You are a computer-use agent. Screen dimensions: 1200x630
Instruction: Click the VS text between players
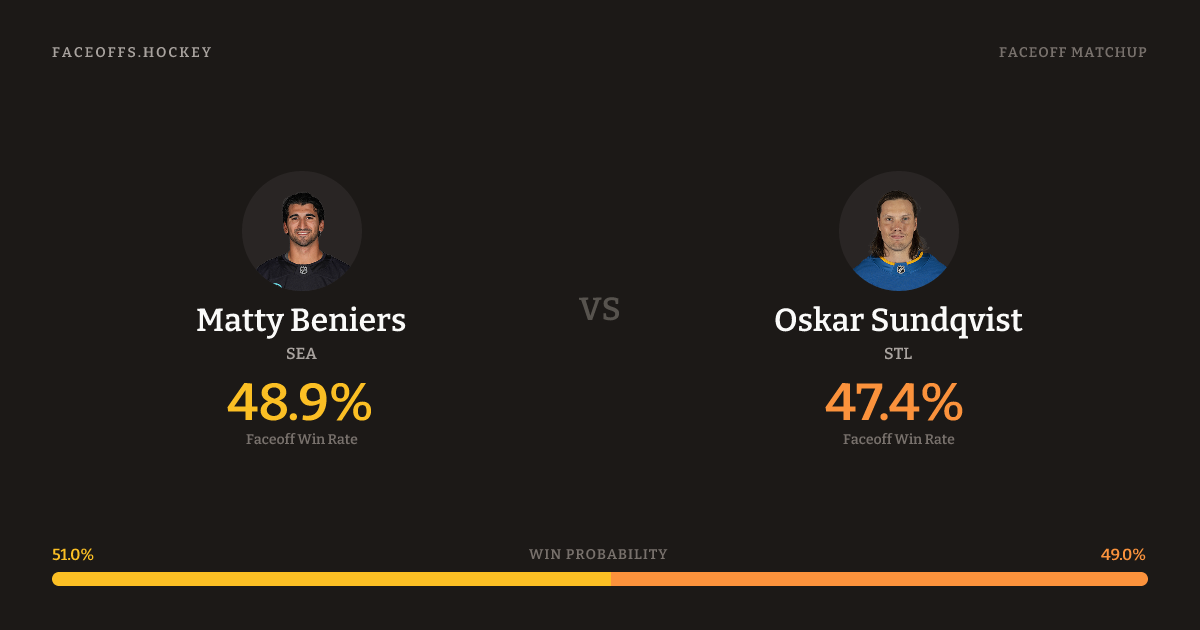(600, 309)
